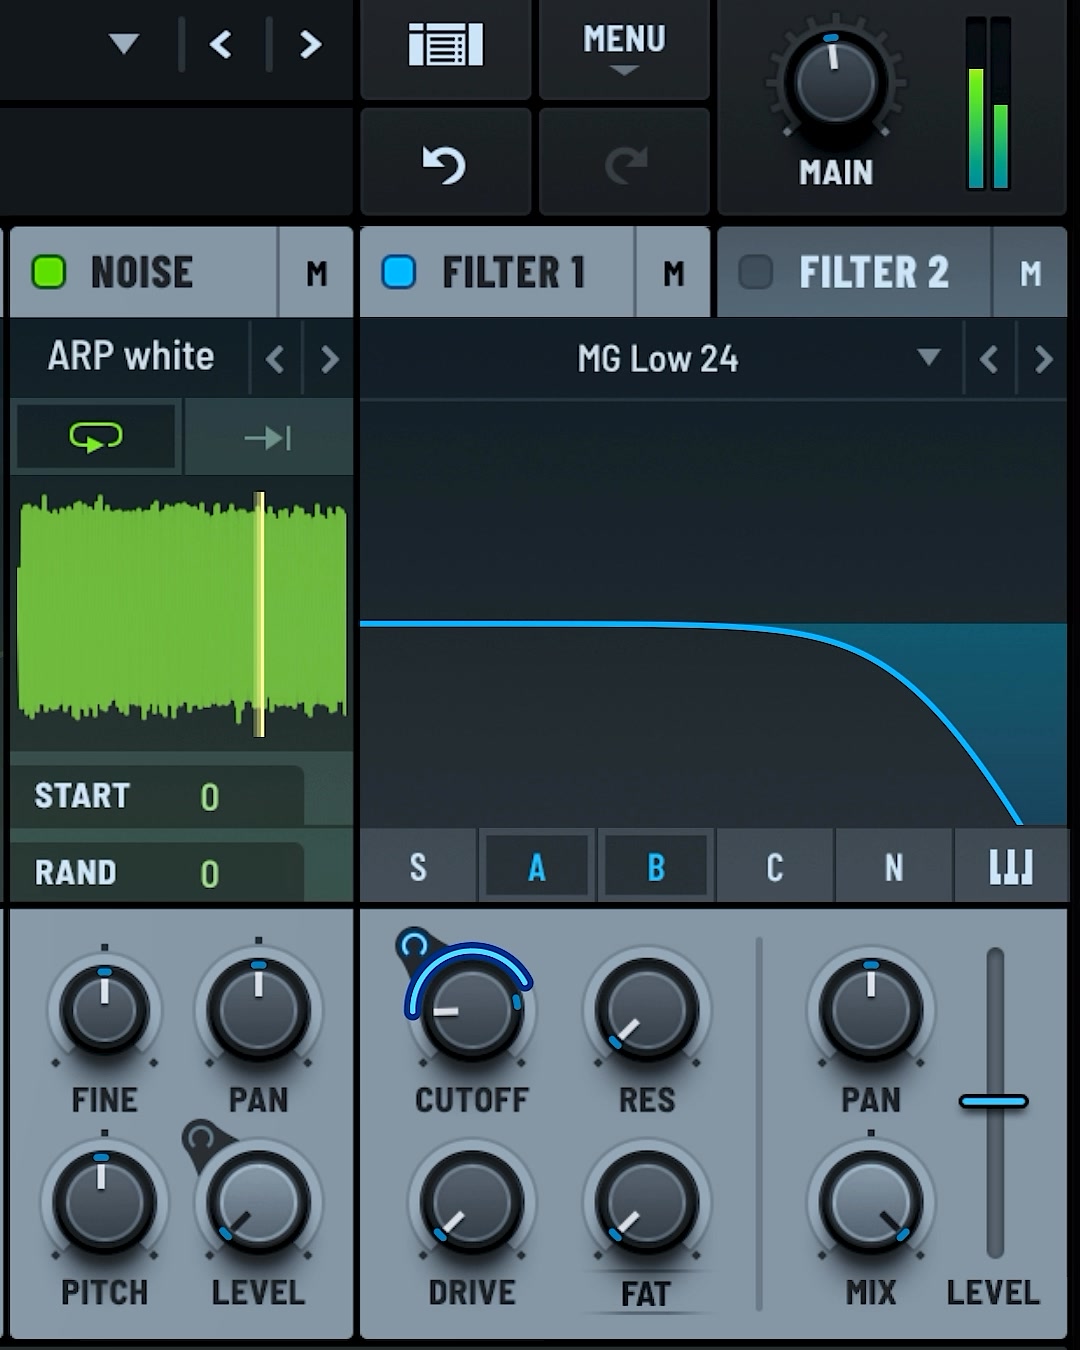The height and width of the screenshot is (1350, 1080).
Task: Adjust the filter FAT knob
Action: [x=646, y=1203]
